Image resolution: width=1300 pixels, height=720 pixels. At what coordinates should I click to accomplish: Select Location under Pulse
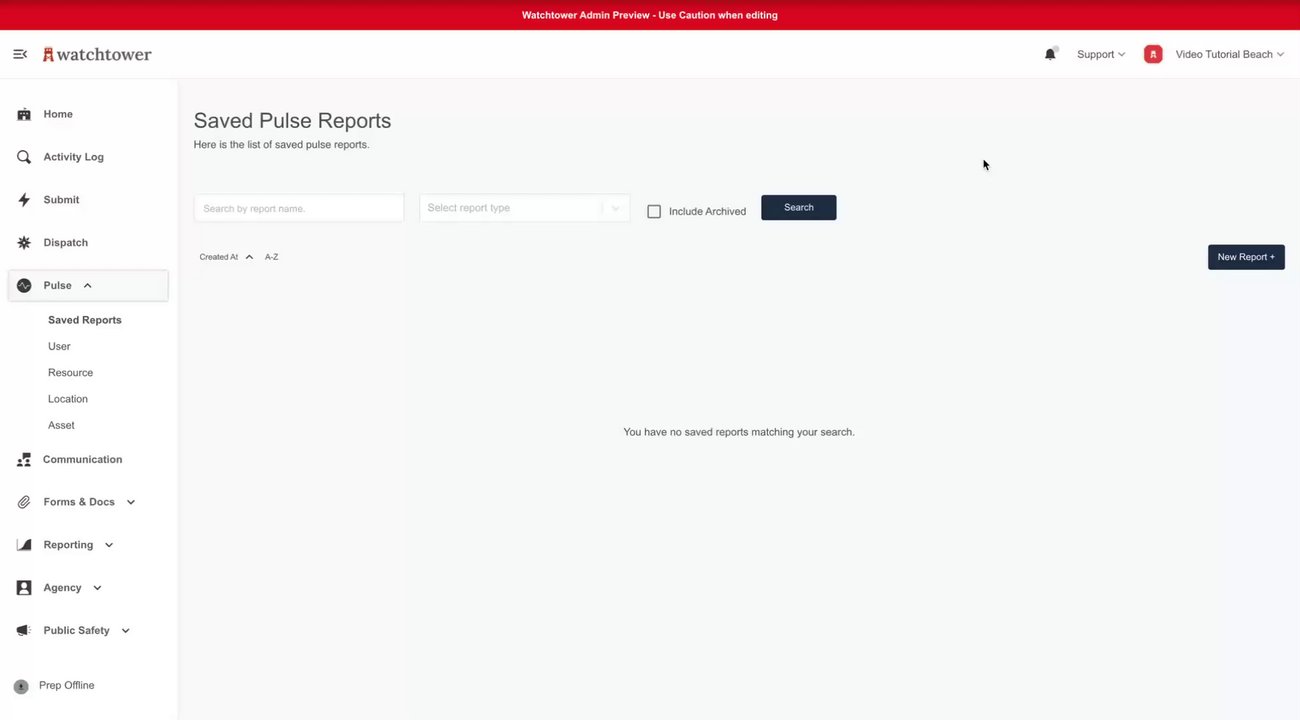(x=68, y=399)
